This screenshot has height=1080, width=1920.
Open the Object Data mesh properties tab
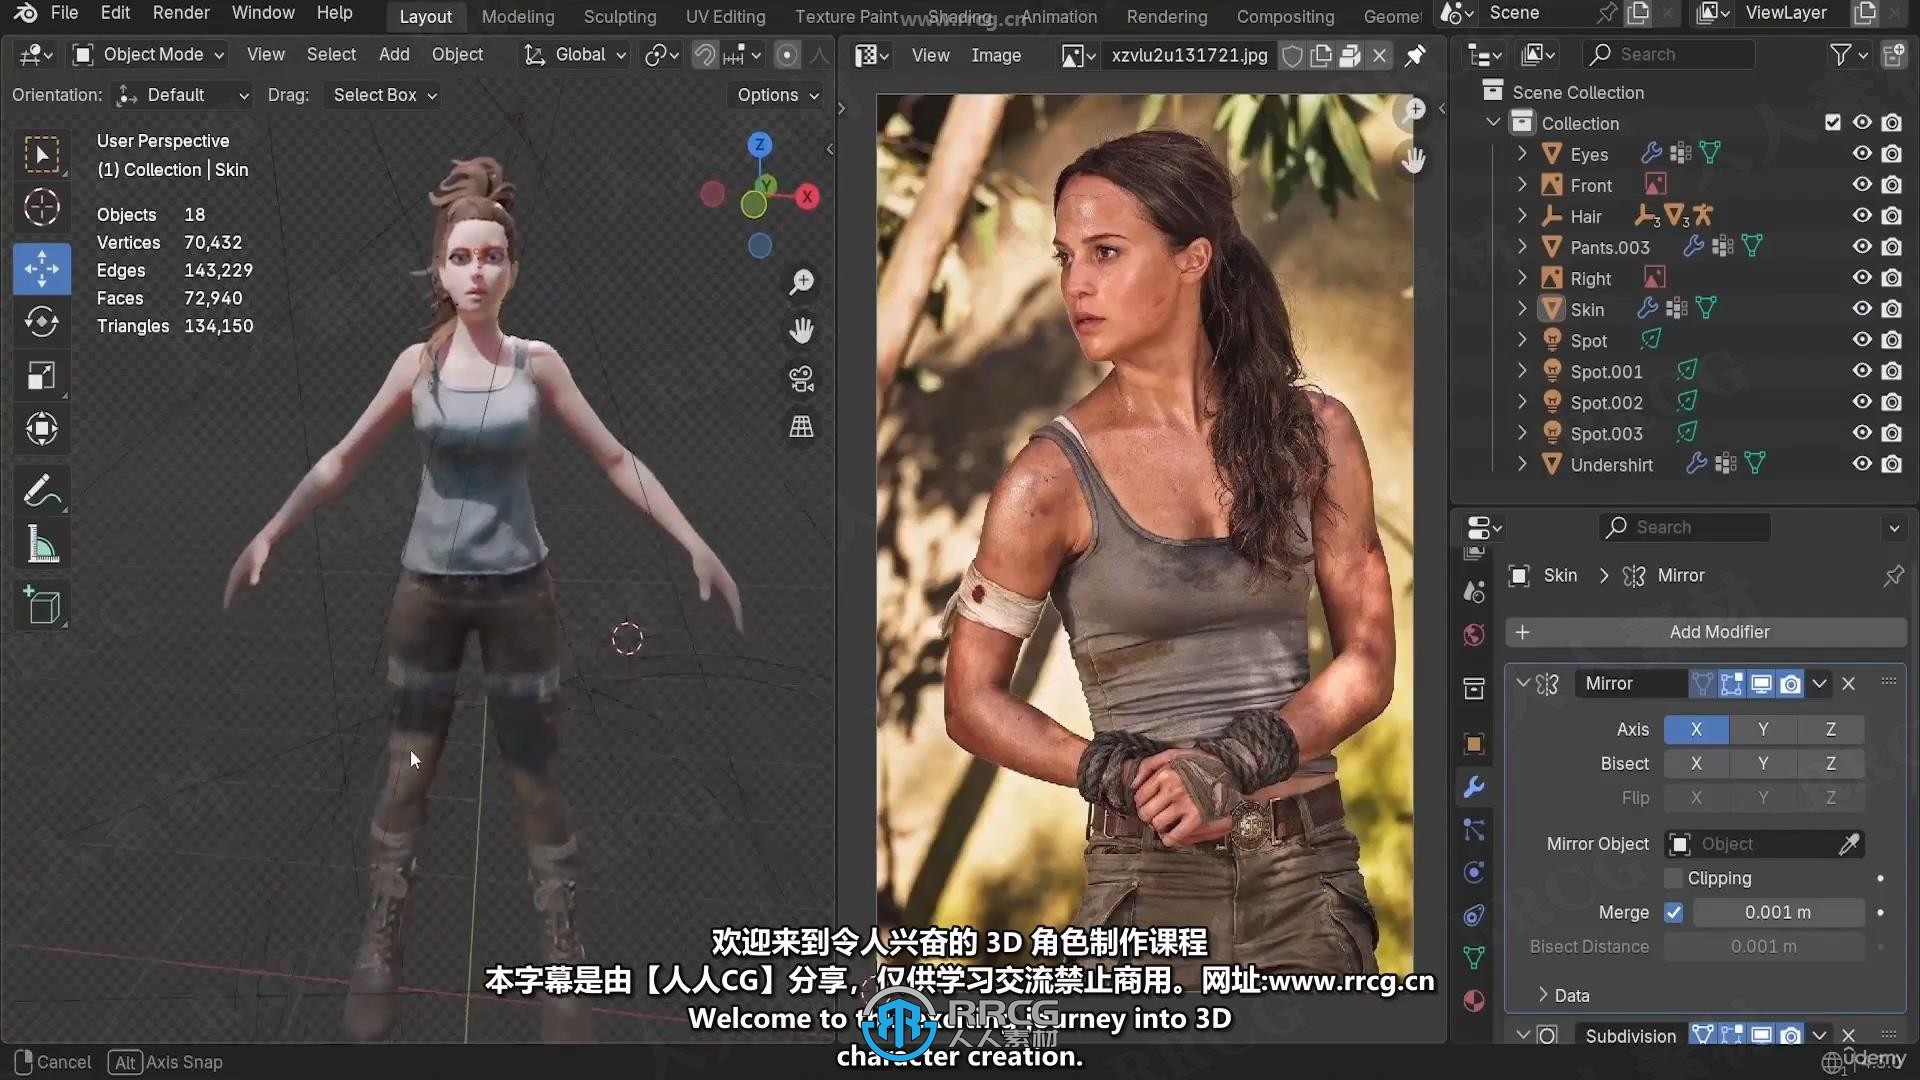(x=1474, y=958)
